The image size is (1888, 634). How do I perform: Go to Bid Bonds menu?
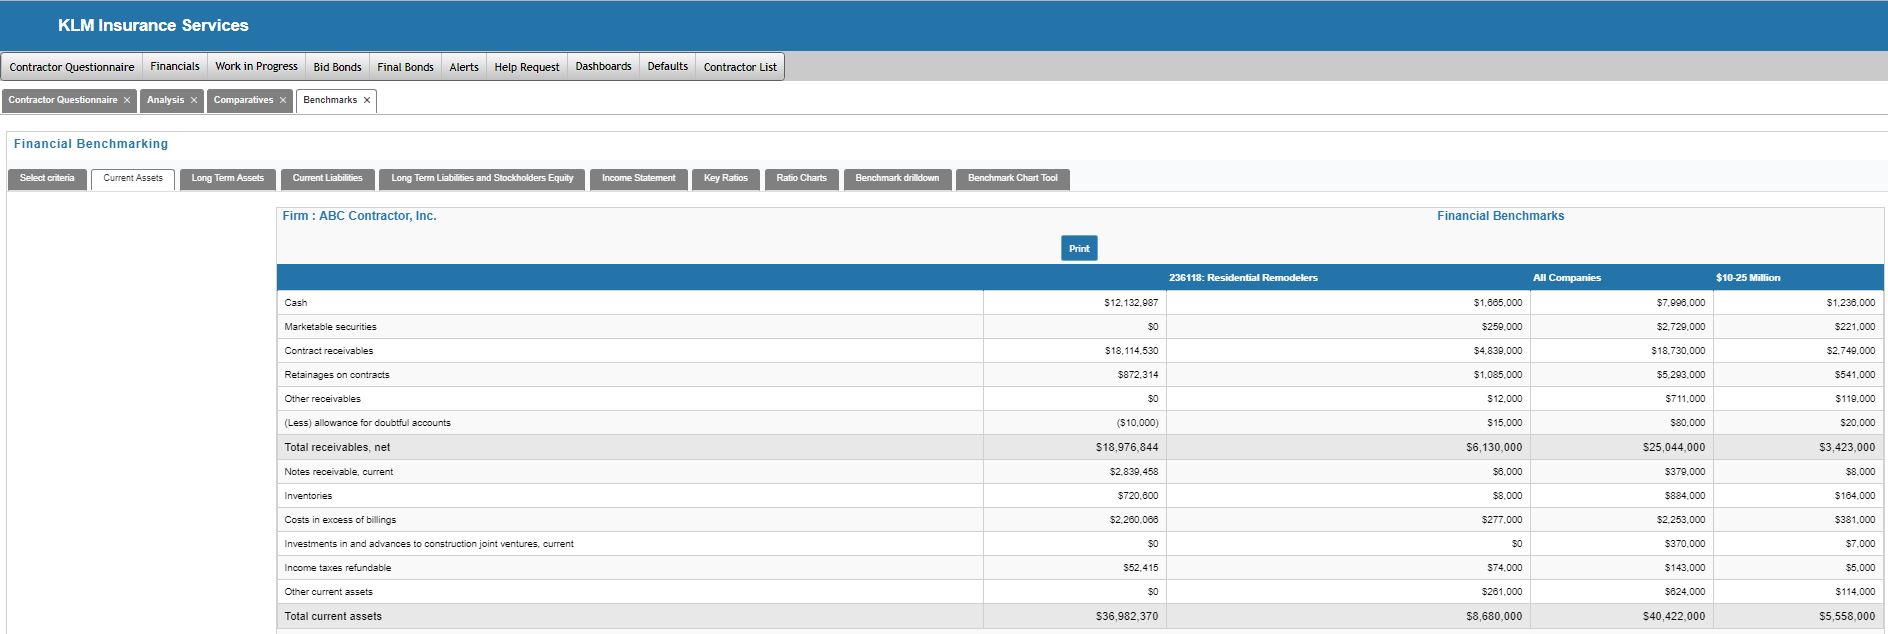337,67
